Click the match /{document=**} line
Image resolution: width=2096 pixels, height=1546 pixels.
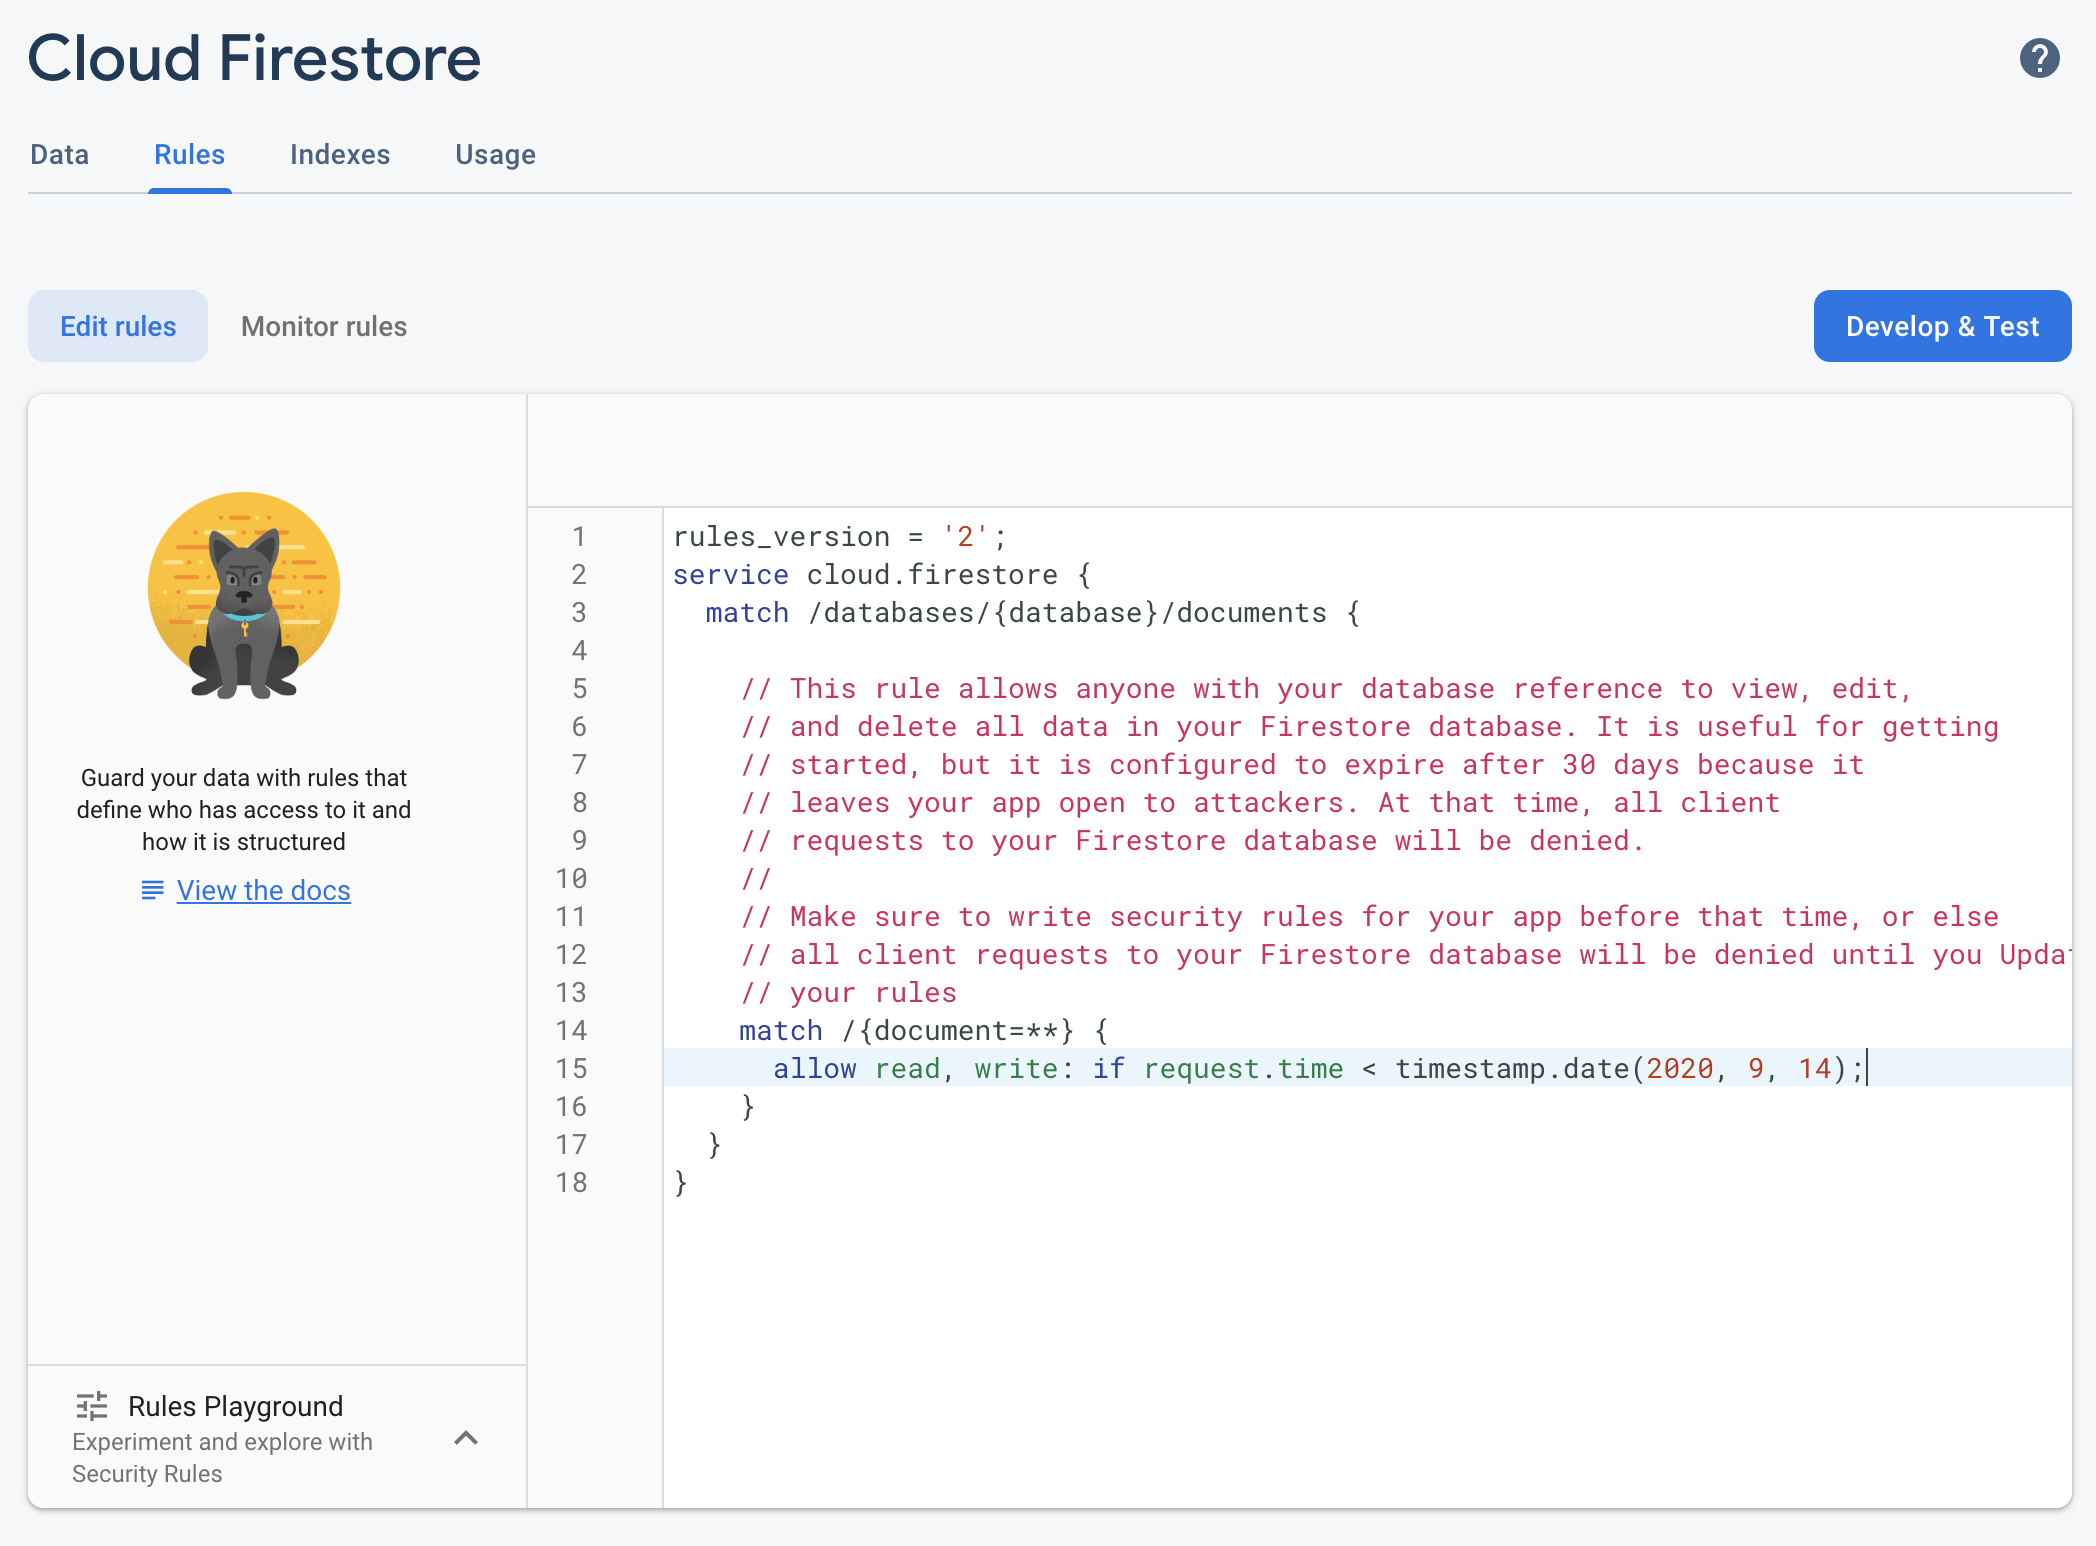(920, 1030)
